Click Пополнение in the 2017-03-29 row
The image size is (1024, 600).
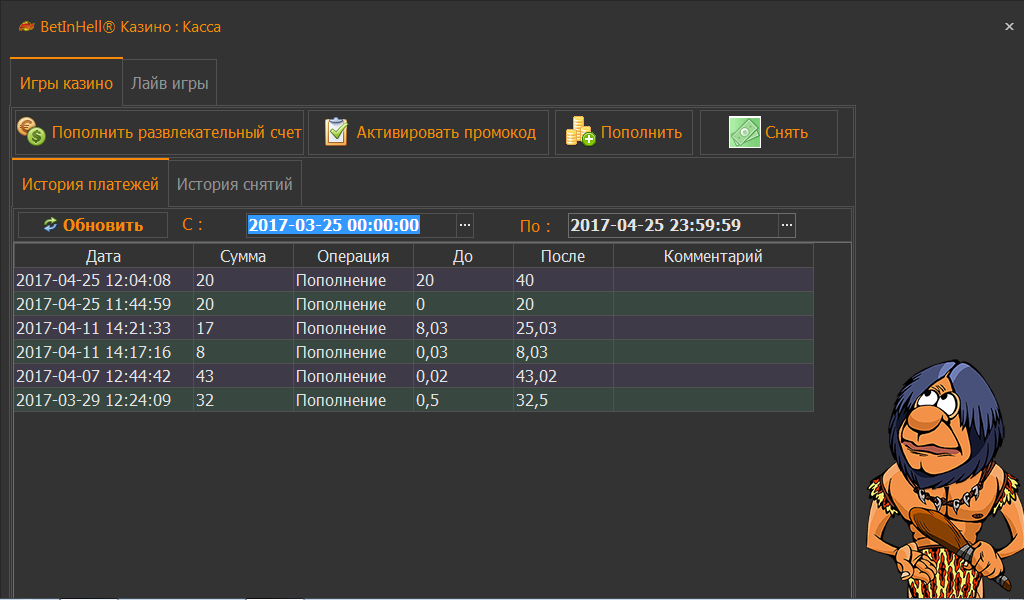341,400
